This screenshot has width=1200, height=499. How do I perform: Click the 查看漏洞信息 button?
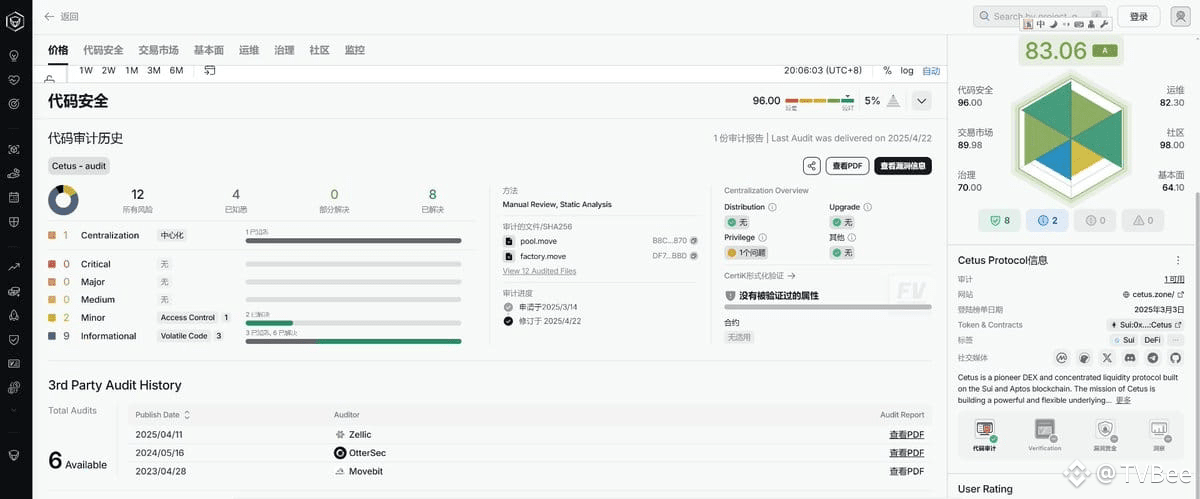[x=903, y=166]
